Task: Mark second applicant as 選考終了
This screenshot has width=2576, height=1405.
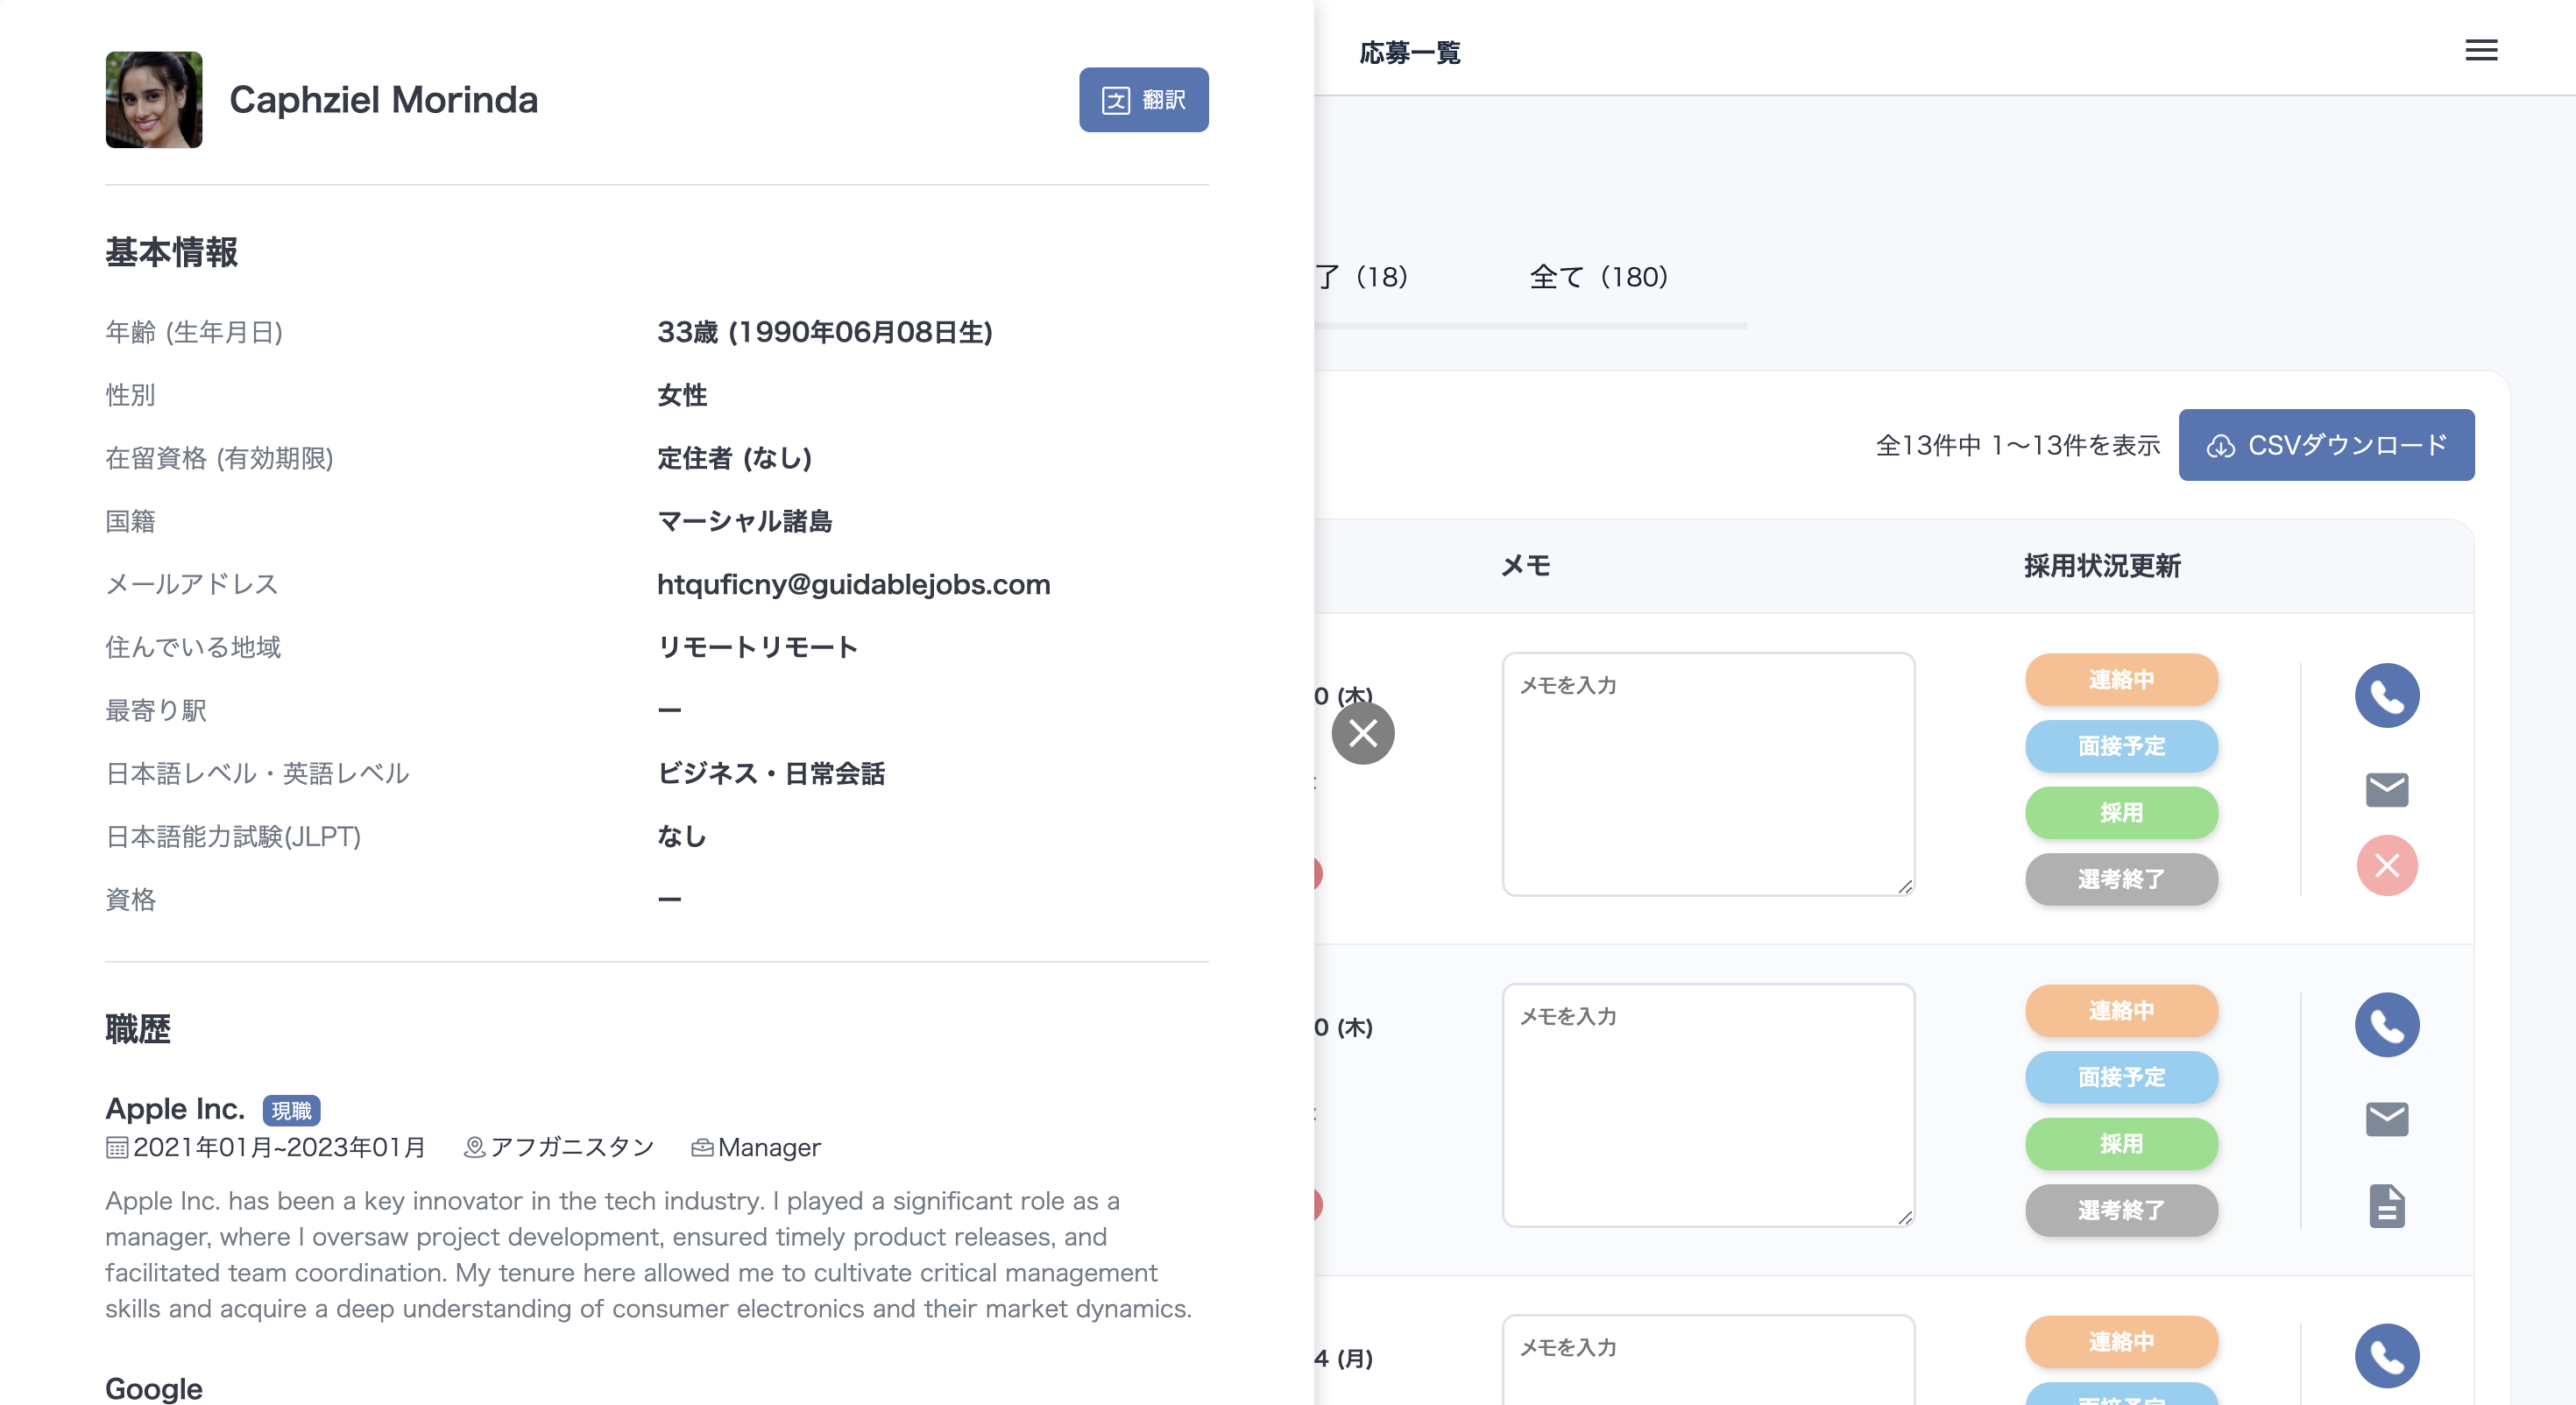Action: (x=2121, y=1210)
